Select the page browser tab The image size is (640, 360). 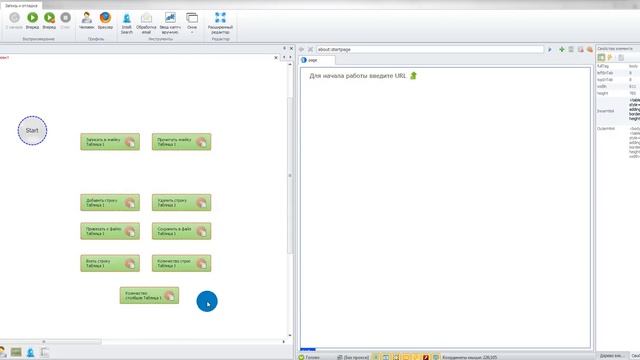point(318,60)
